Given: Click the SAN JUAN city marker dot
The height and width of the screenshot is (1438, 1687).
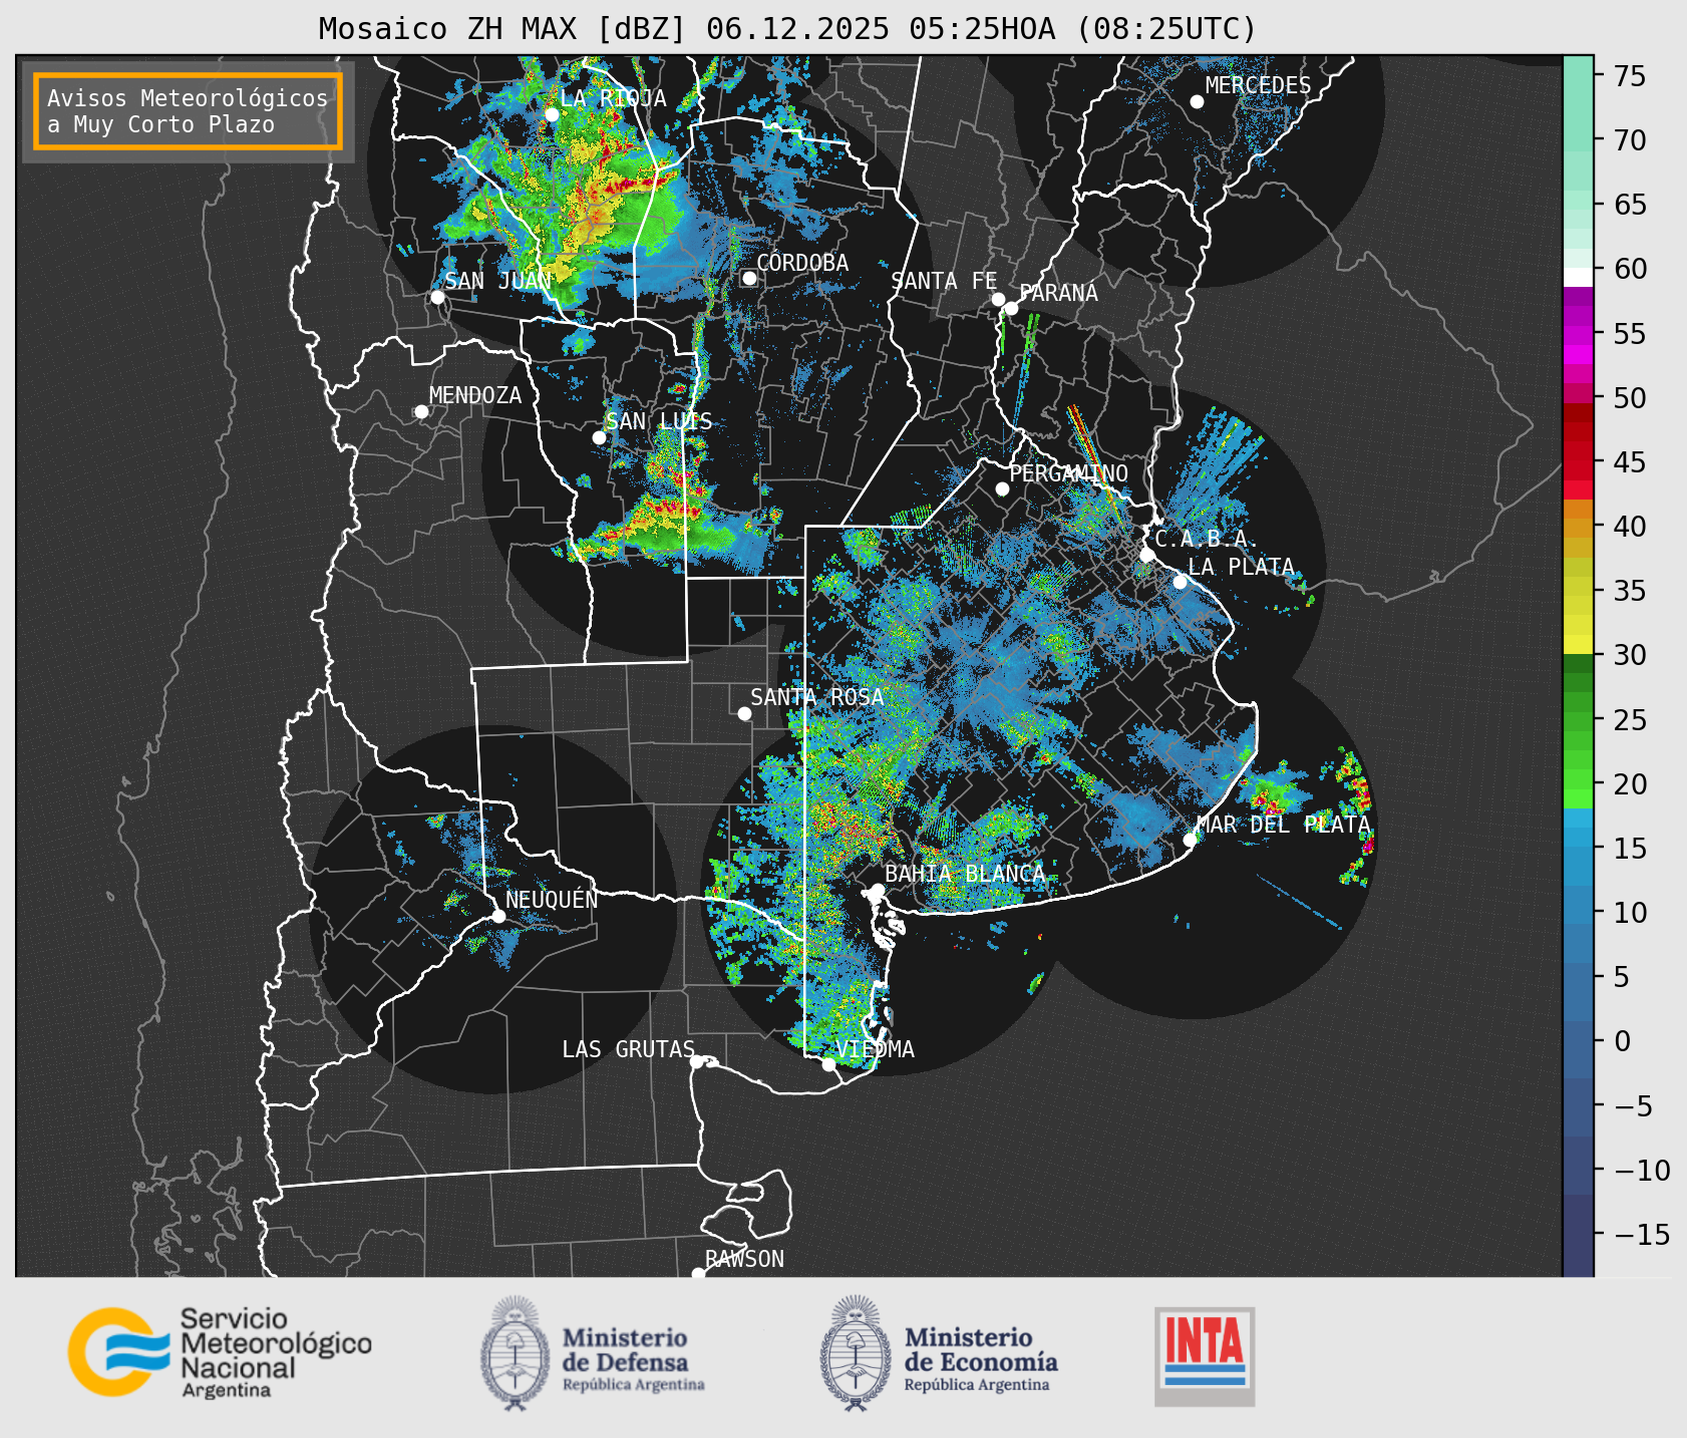Looking at the screenshot, I should click(437, 297).
